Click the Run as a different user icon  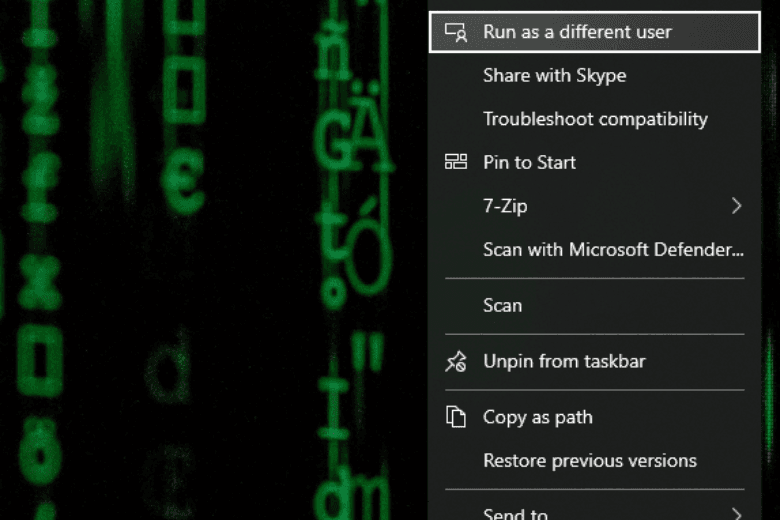[x=456, y=32]
